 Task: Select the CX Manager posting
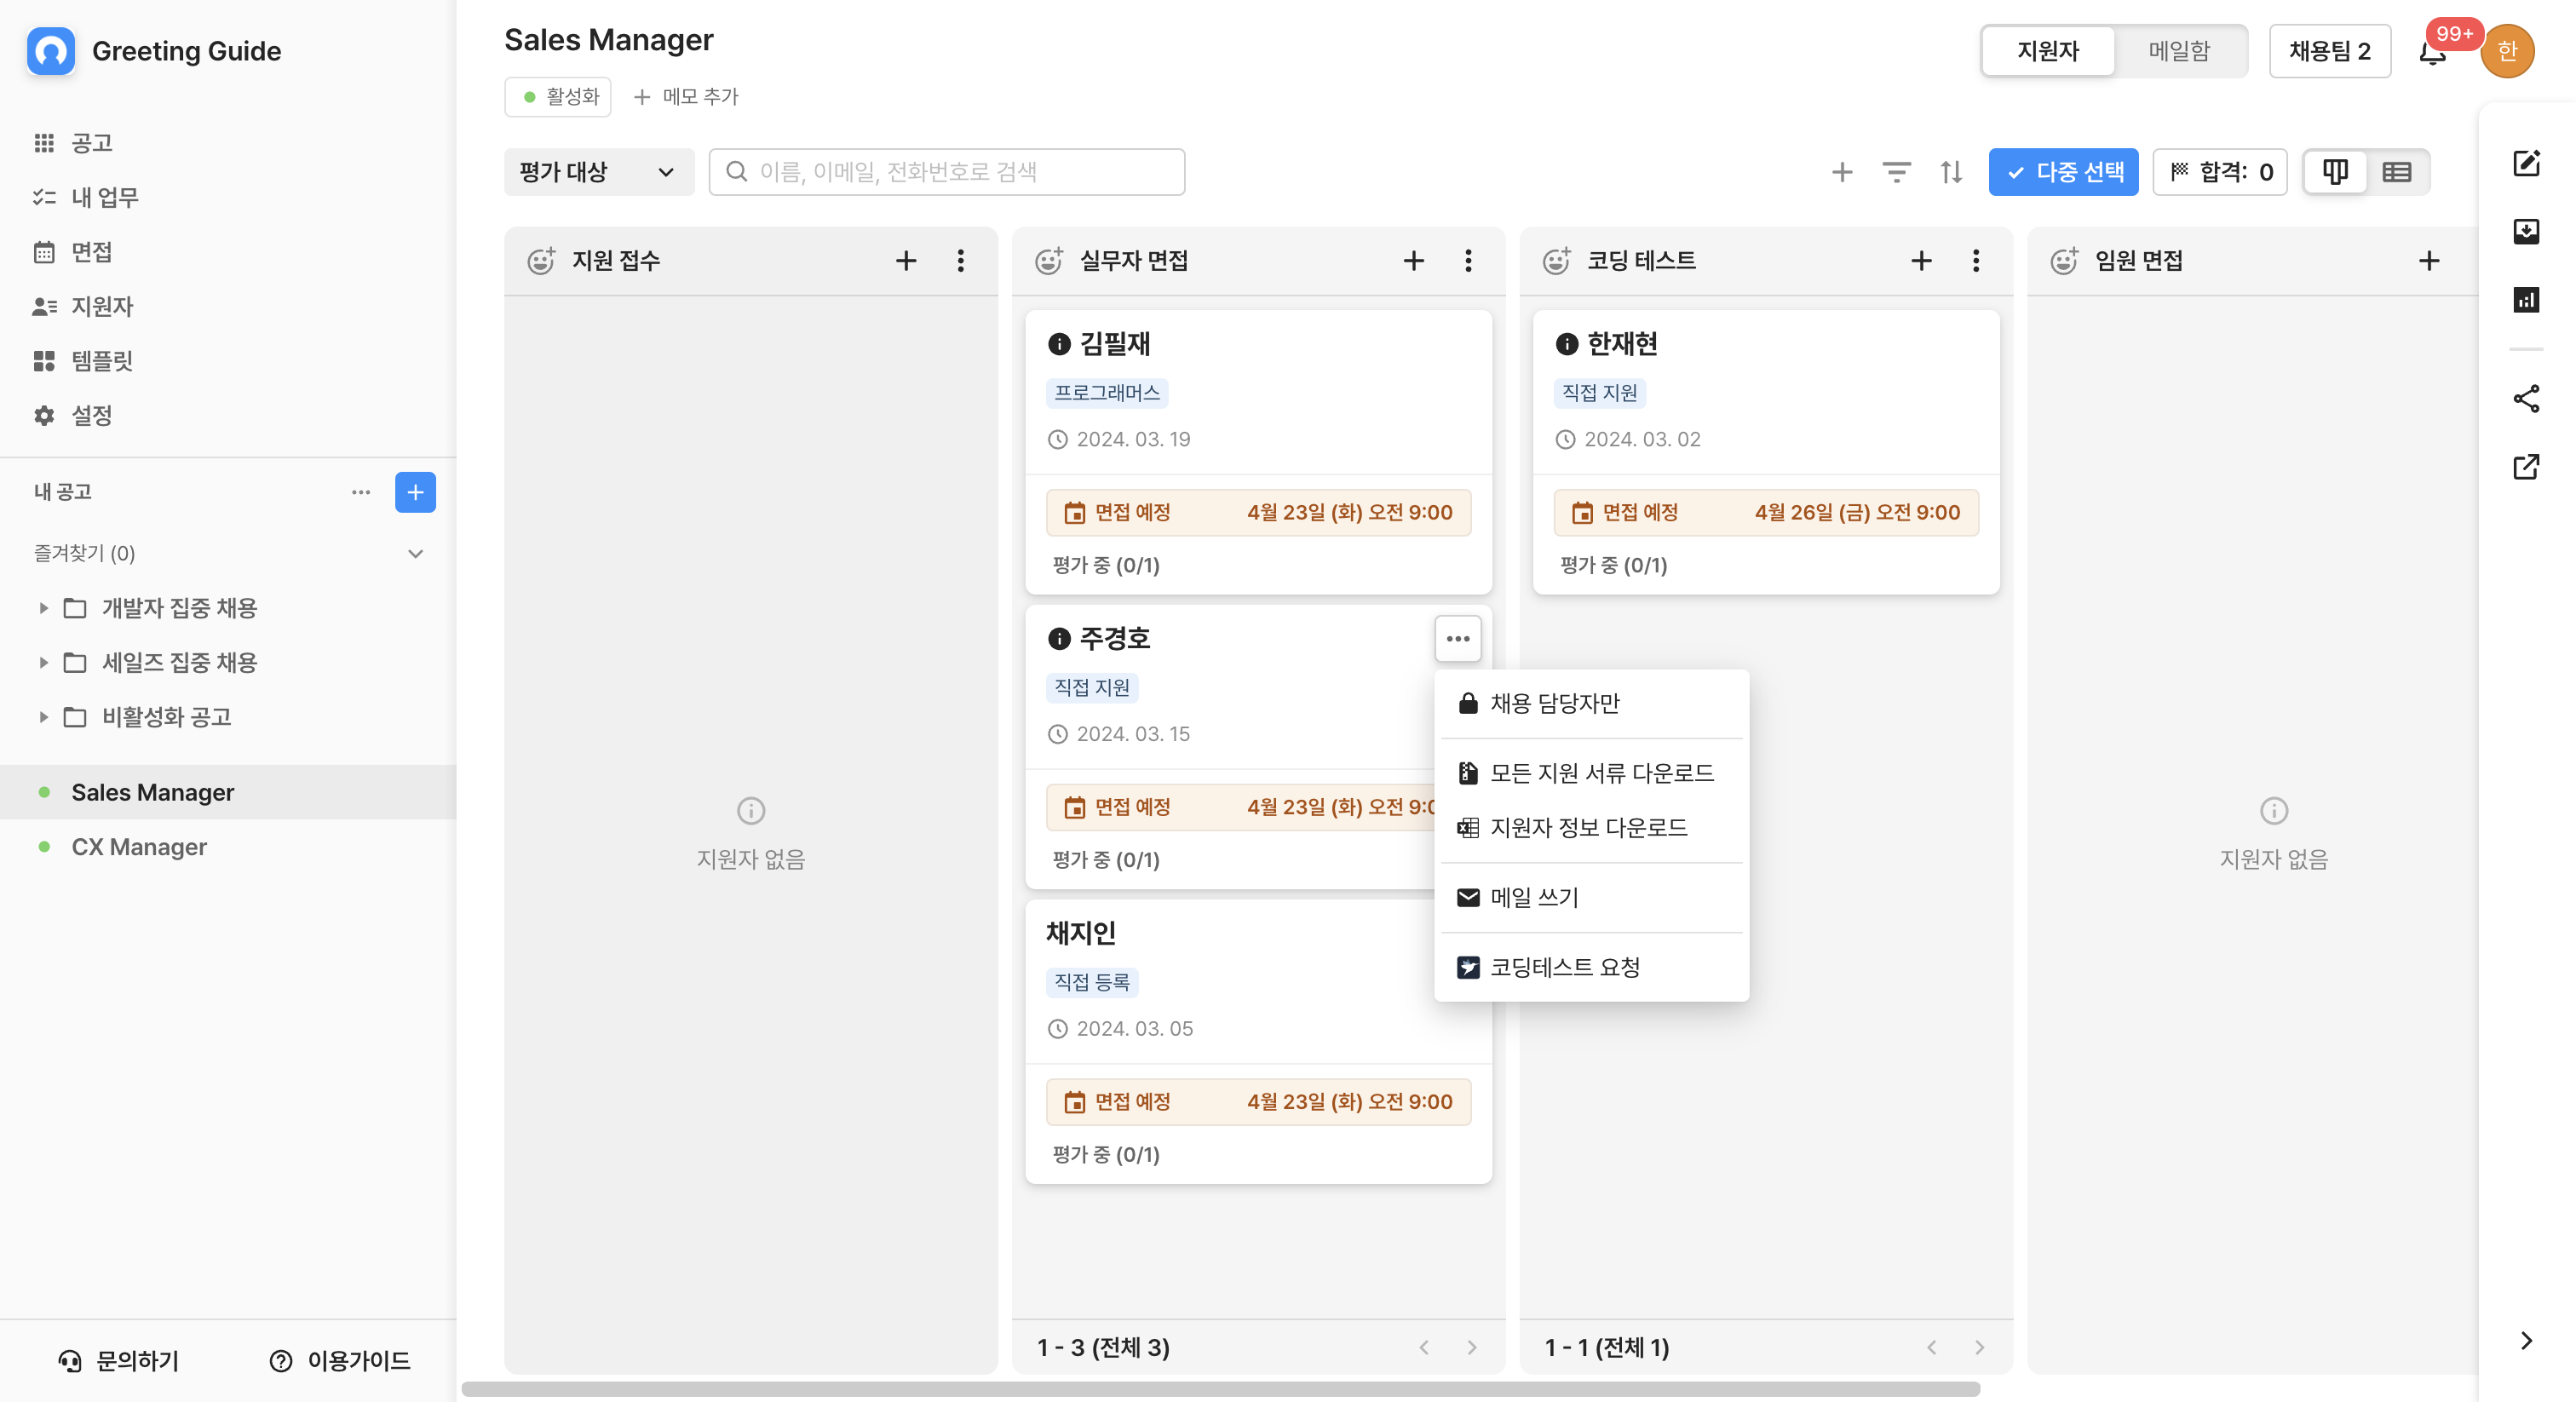[x=228, y=847]
